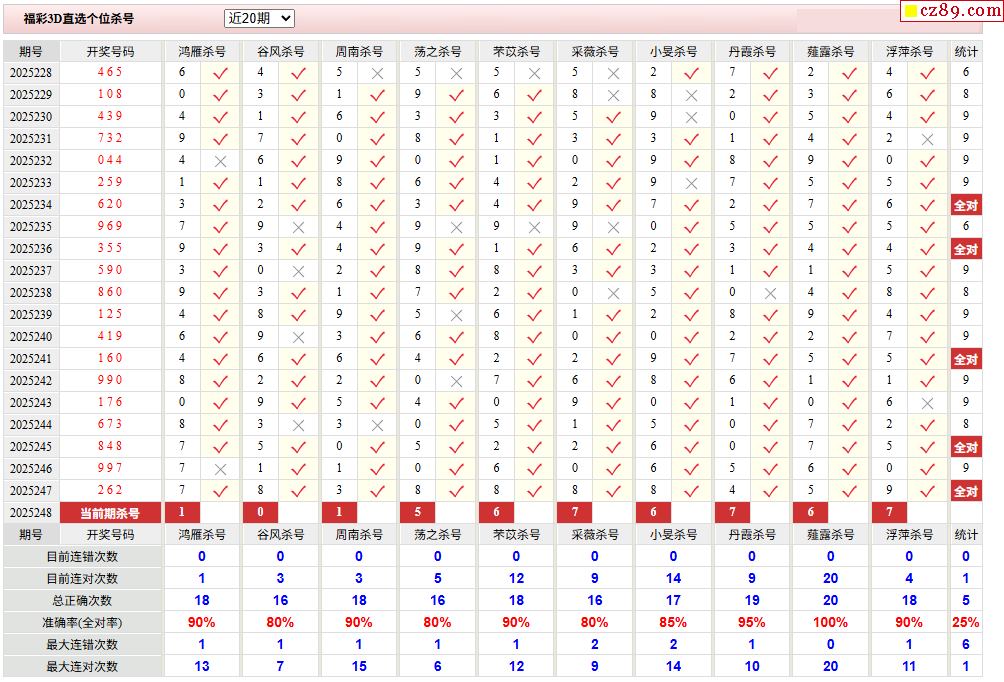Click 总正确次数 value 19 under 丹霞杀号
The height and width of the screenshot is (682, 1004).
coord(752,601)
